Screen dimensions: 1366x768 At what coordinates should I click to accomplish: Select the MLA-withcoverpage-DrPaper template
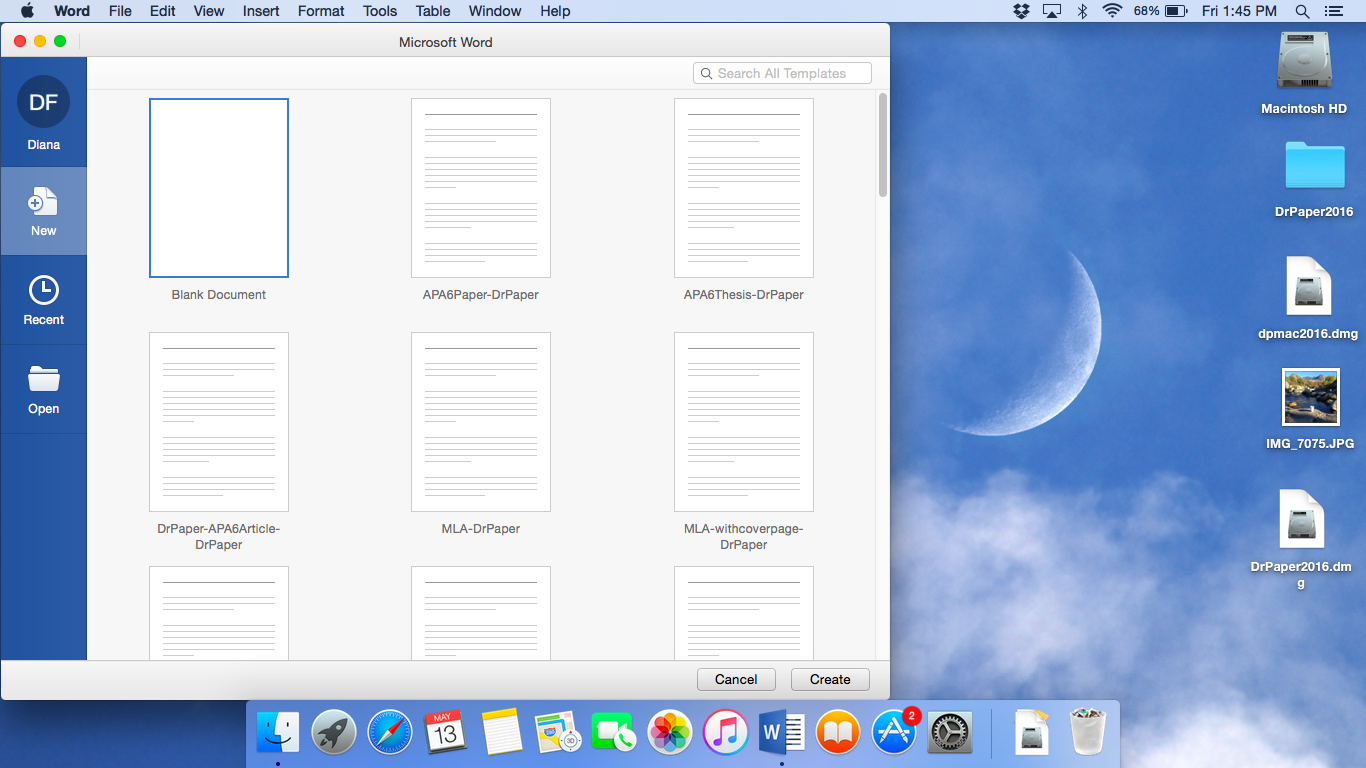coord(743,422)
